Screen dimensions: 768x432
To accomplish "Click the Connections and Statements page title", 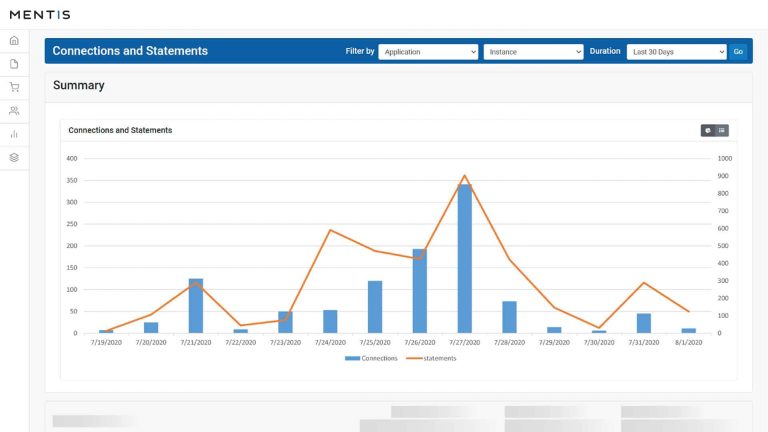I will 130,51.
